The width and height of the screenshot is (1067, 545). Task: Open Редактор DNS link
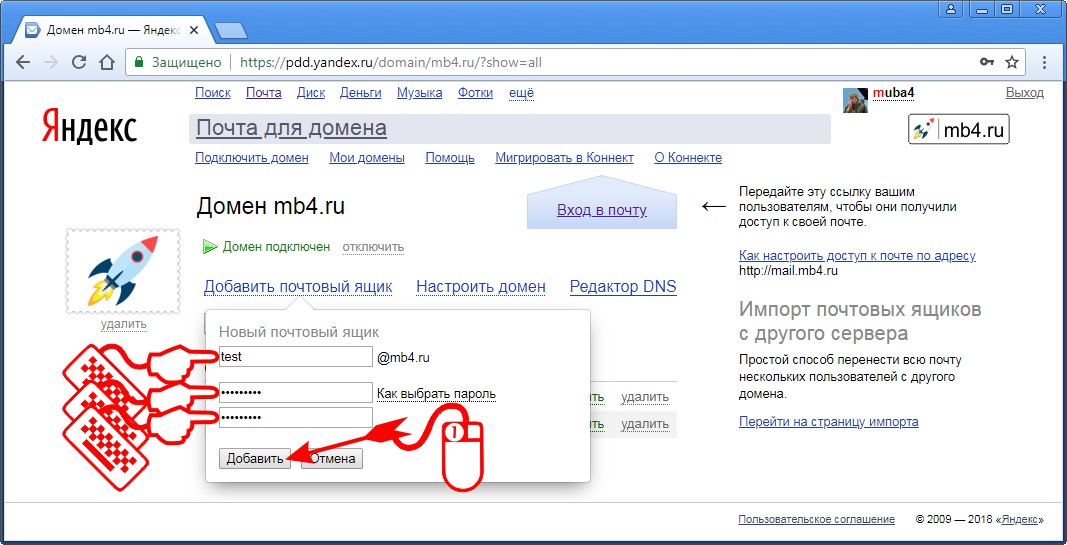point(623,287)
